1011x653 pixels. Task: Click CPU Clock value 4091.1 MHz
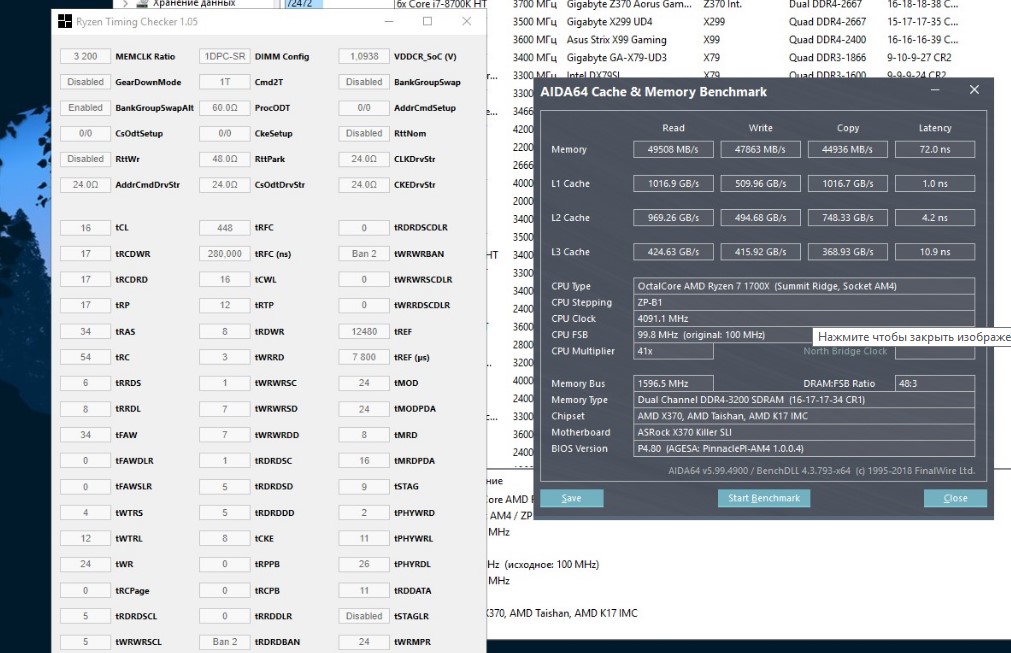point(804,318)
